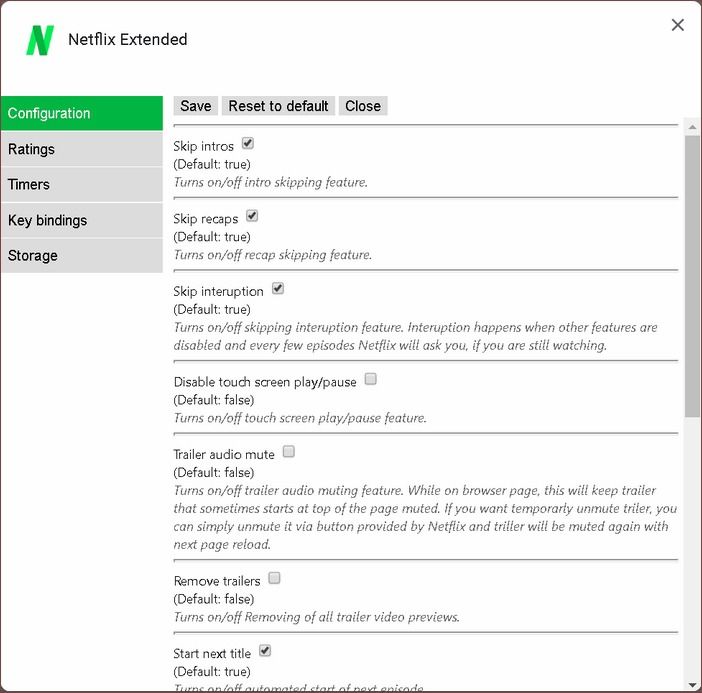Select the Storage tab

point(82,256)
